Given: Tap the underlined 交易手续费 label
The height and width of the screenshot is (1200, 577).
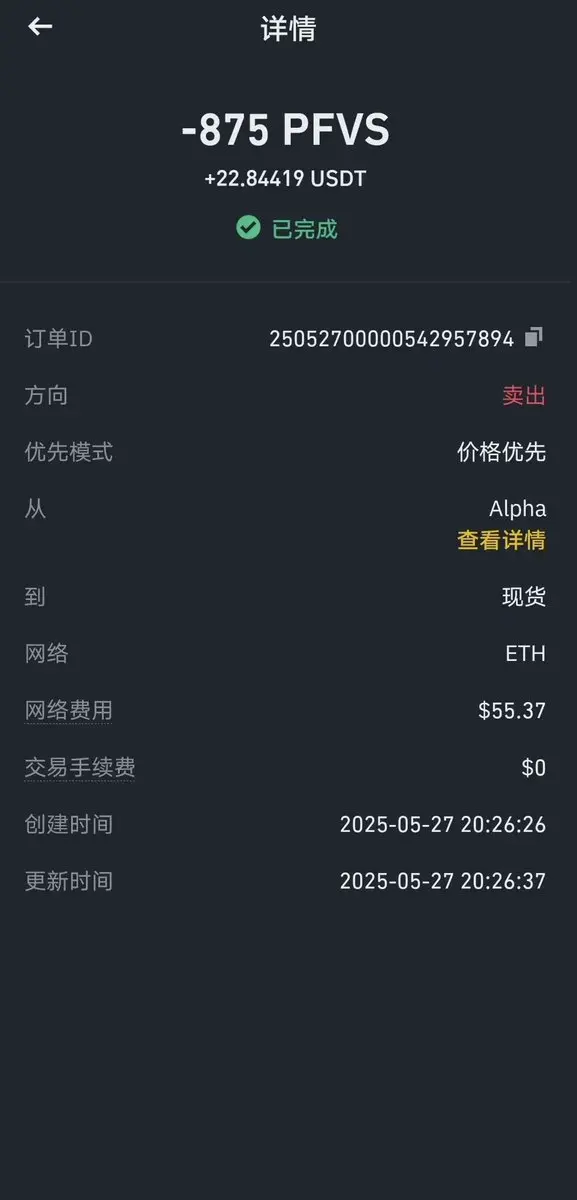Looking at the screenshot, I should (x=80, y=768).
